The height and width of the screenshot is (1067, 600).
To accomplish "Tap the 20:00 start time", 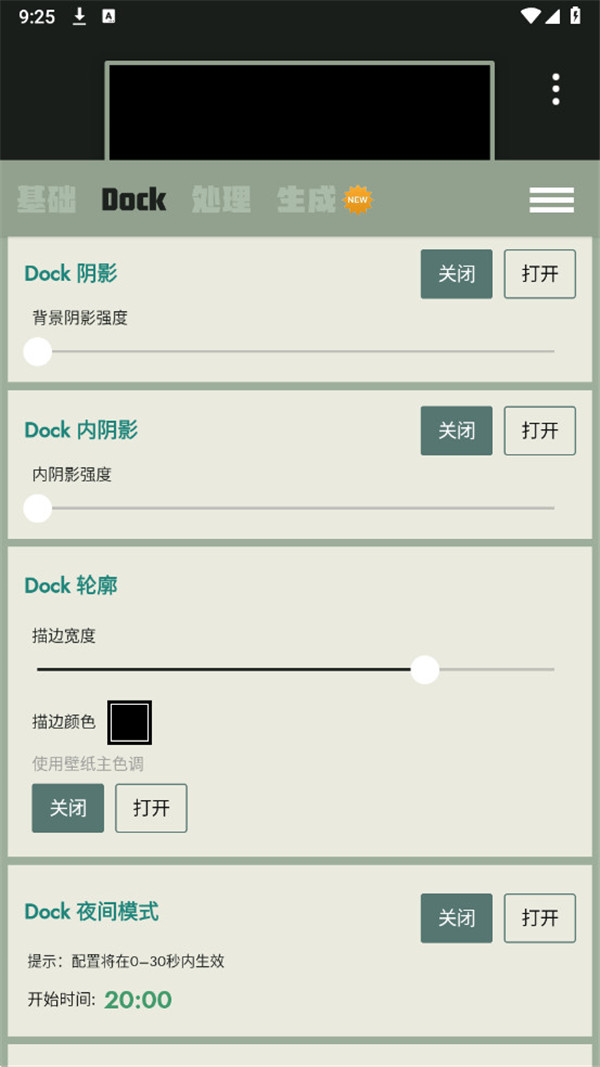I will [x=138, y=999].
